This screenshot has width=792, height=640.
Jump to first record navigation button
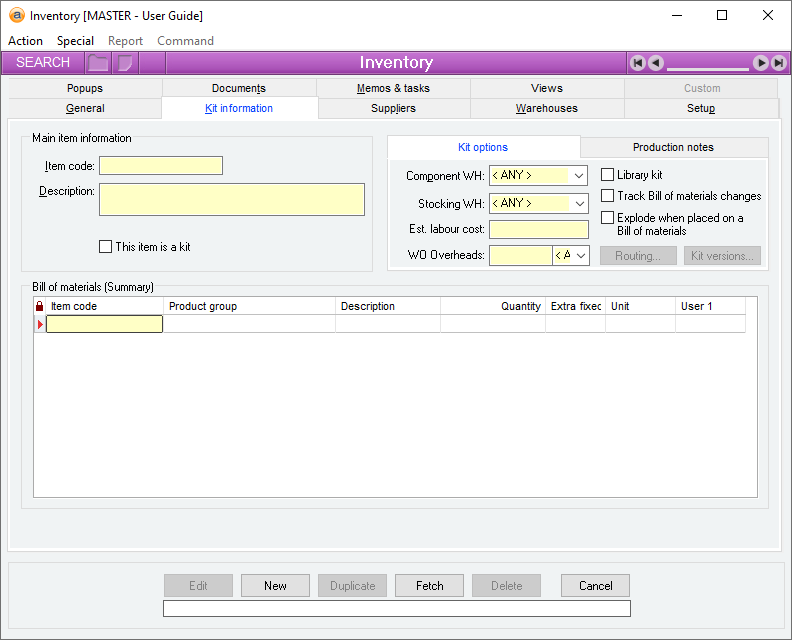pos(638,63)
